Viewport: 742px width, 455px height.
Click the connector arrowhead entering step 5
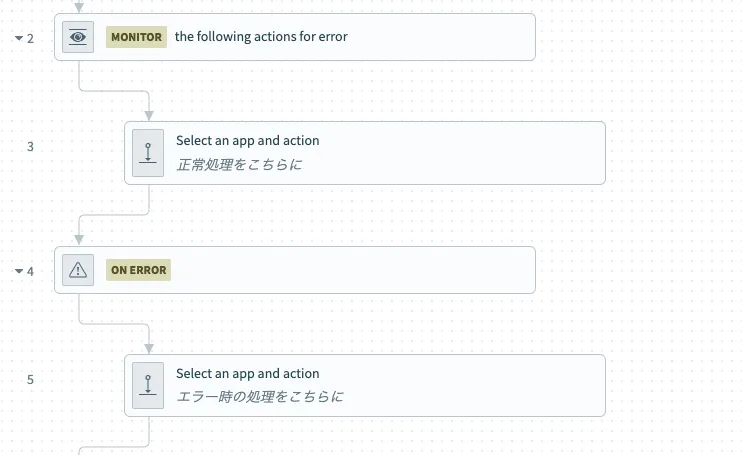point(149,348)
